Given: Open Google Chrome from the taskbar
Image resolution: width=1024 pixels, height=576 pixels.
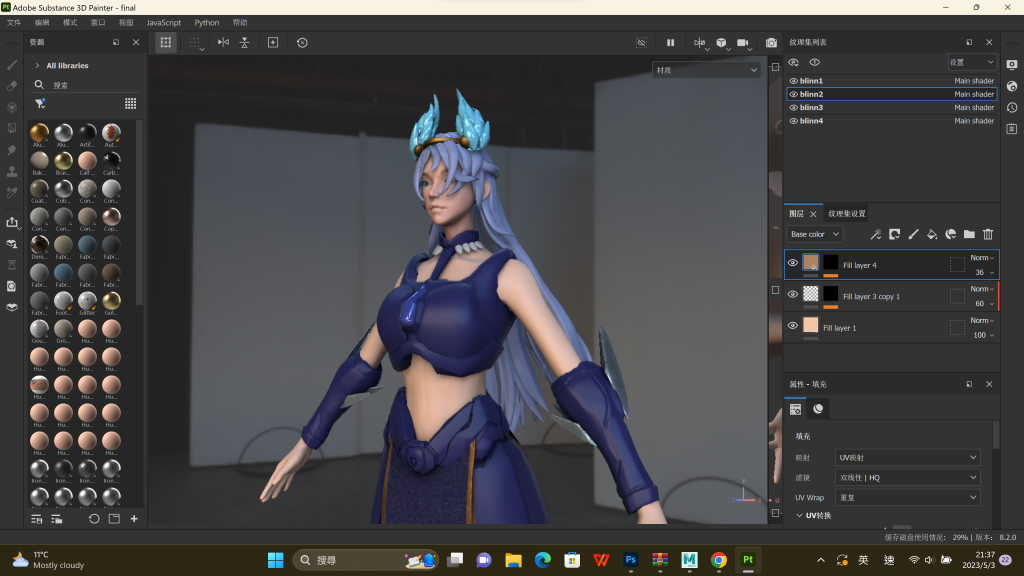Looking at the screenshot, I should pyautogui.click(x=718, y=560).
